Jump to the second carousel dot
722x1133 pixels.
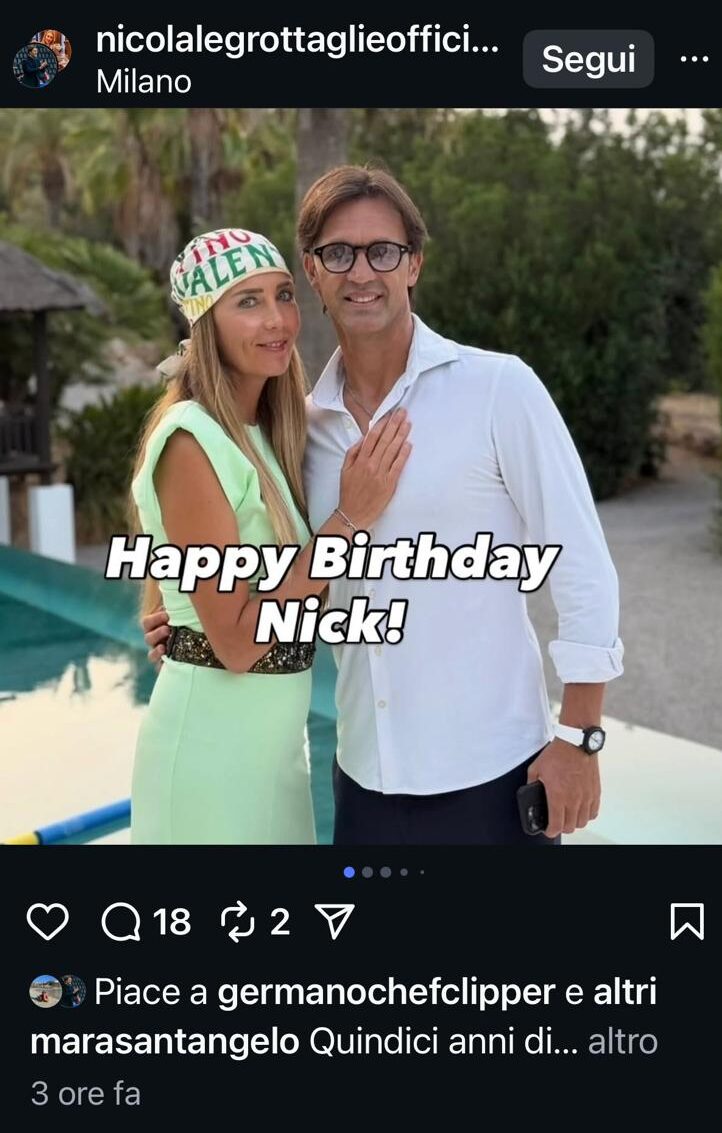(x=367, y=872)
